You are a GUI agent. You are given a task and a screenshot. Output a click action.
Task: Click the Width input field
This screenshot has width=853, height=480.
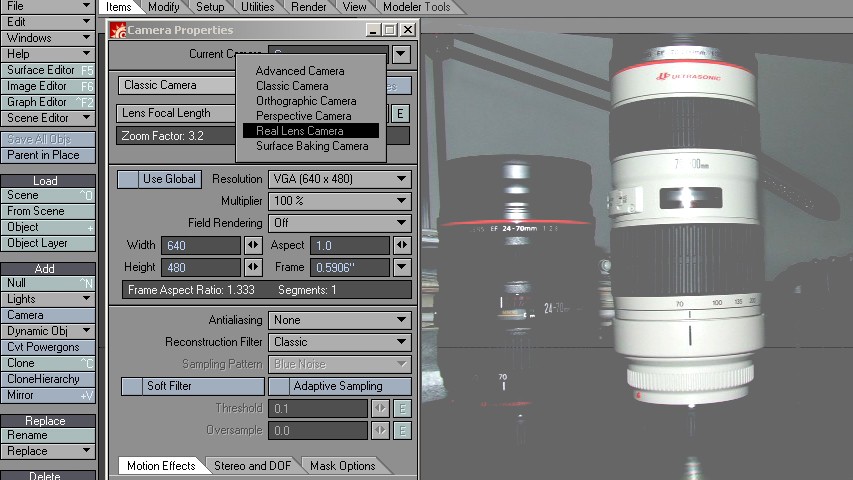click(x=201, y=246)
